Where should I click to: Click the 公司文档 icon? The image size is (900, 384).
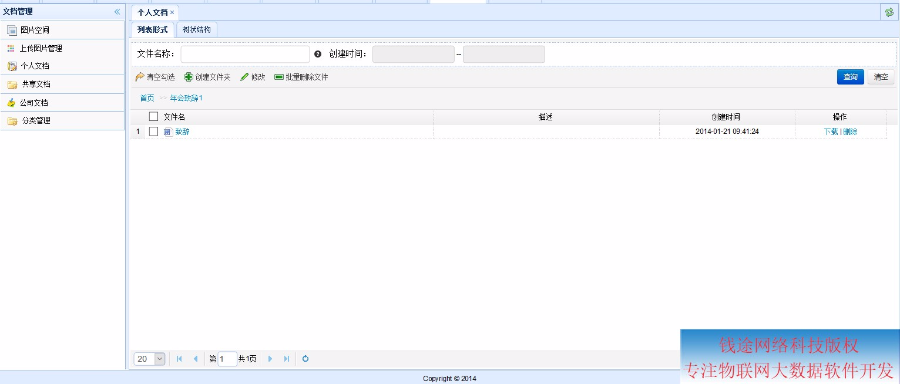[x=11, y=103]
